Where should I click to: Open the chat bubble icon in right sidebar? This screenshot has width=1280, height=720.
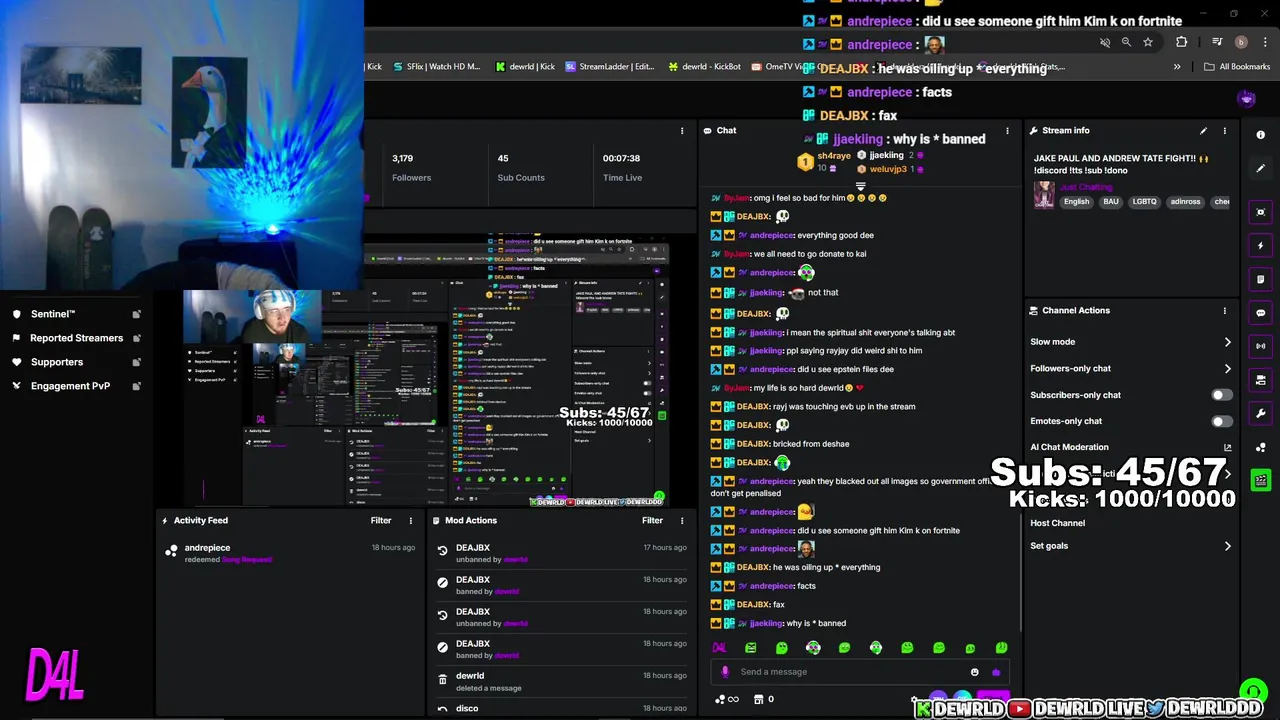1260,313
